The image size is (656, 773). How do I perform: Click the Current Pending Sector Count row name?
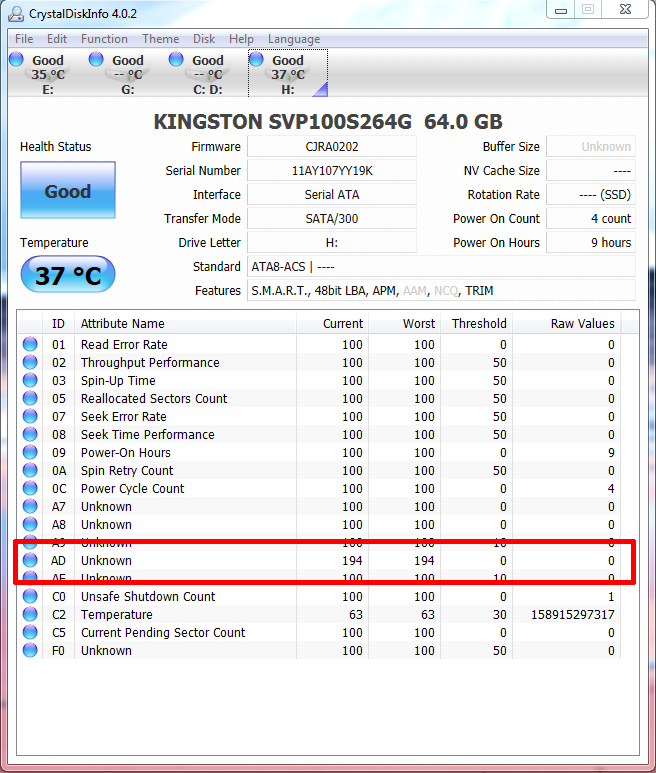163,632
